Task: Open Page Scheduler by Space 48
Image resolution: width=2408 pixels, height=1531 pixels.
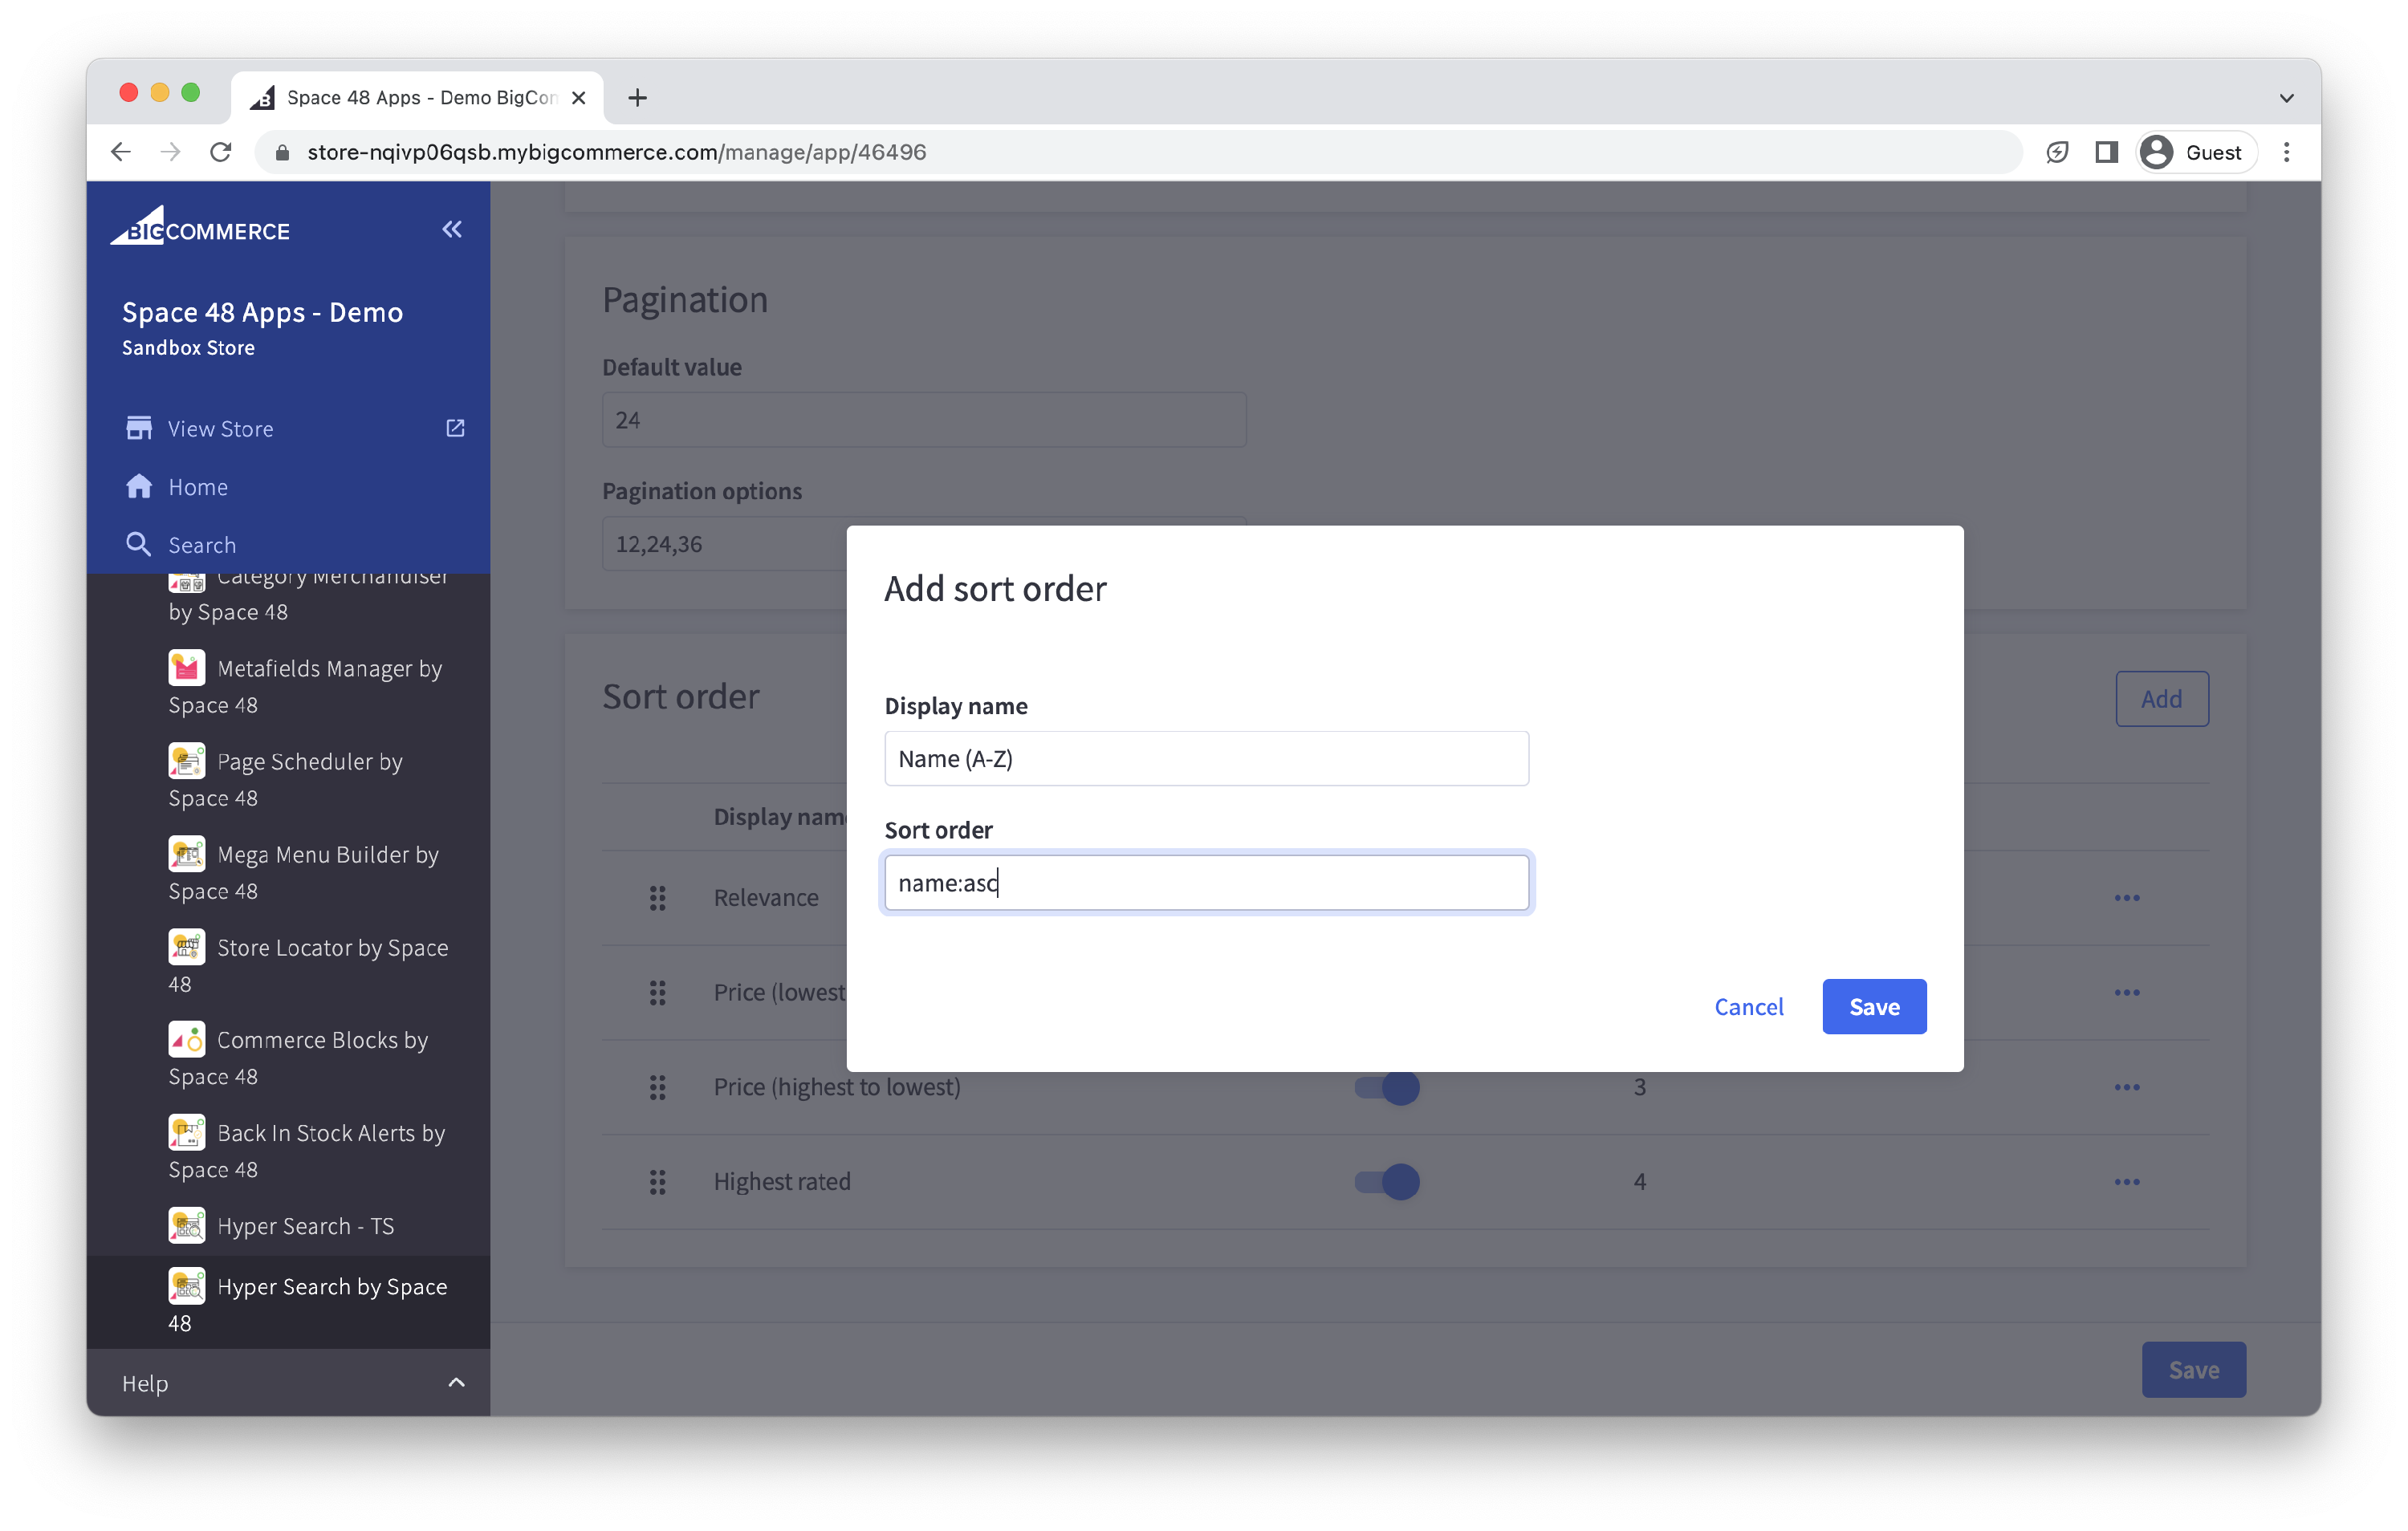Action: click(x=286, y=779)
